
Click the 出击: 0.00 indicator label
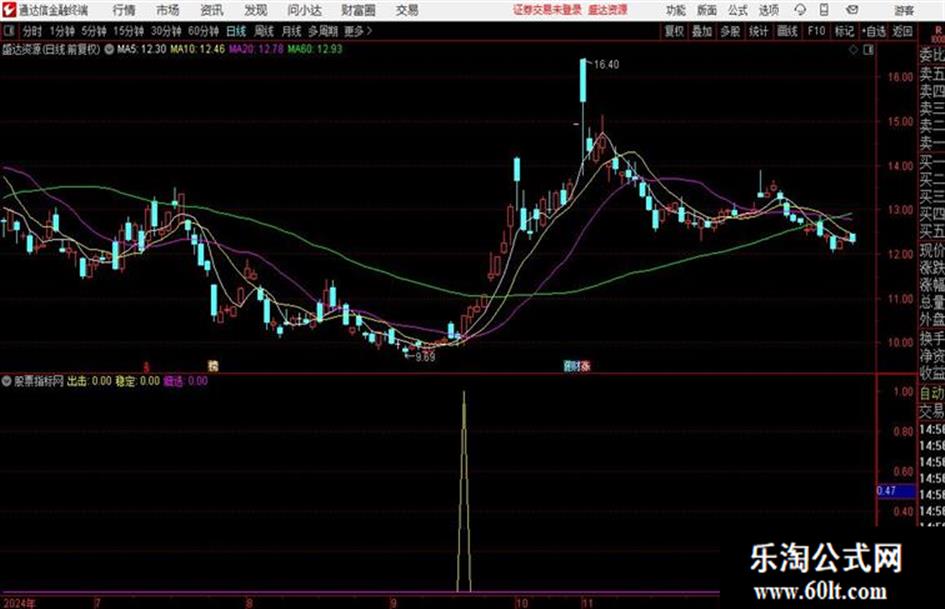point(89,381)
